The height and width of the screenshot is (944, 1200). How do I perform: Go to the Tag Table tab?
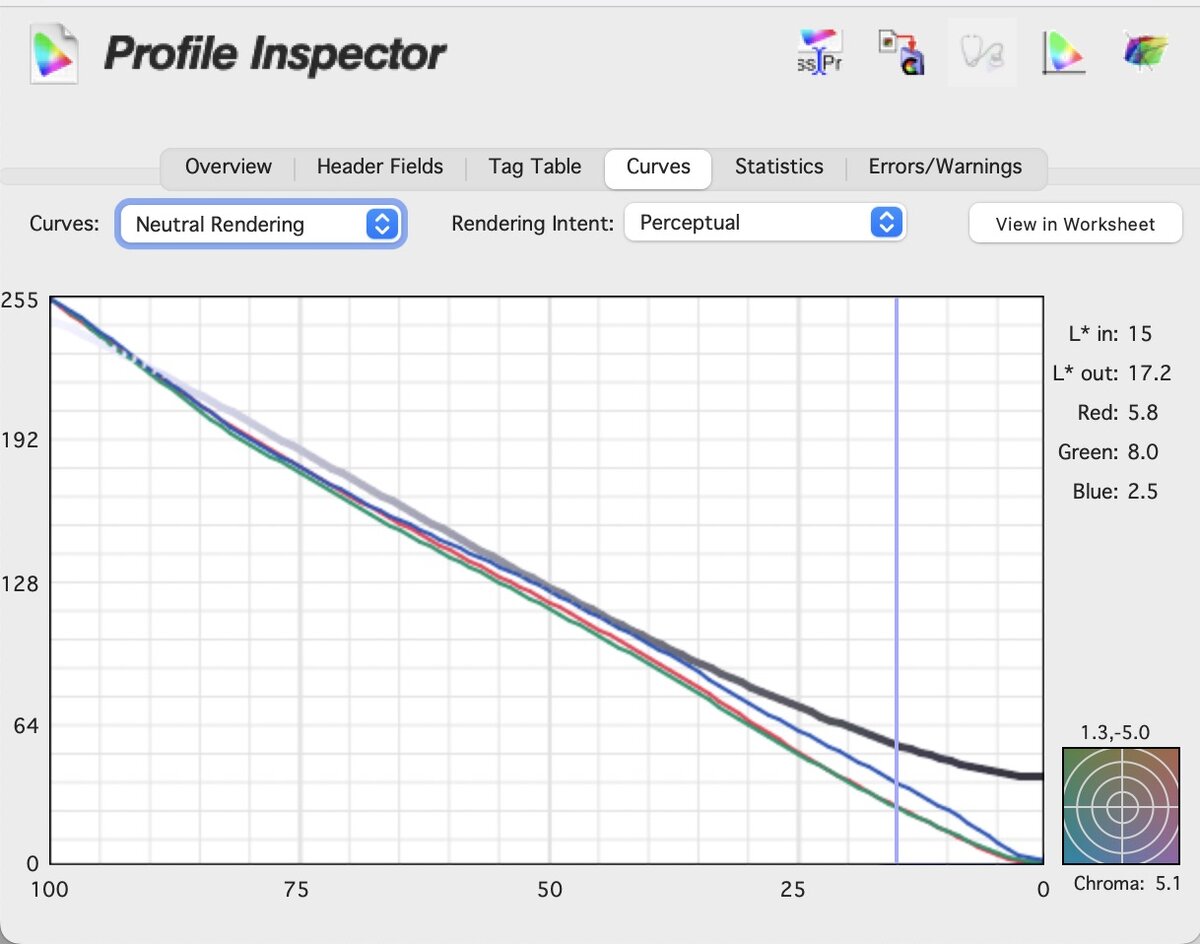click(x=535, y=167)
